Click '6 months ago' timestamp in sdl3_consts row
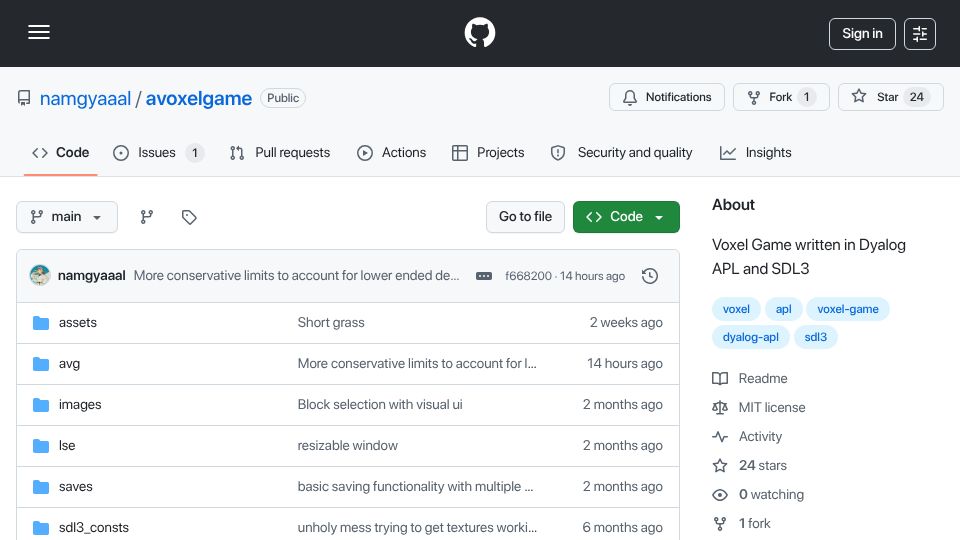 point(622,528)
